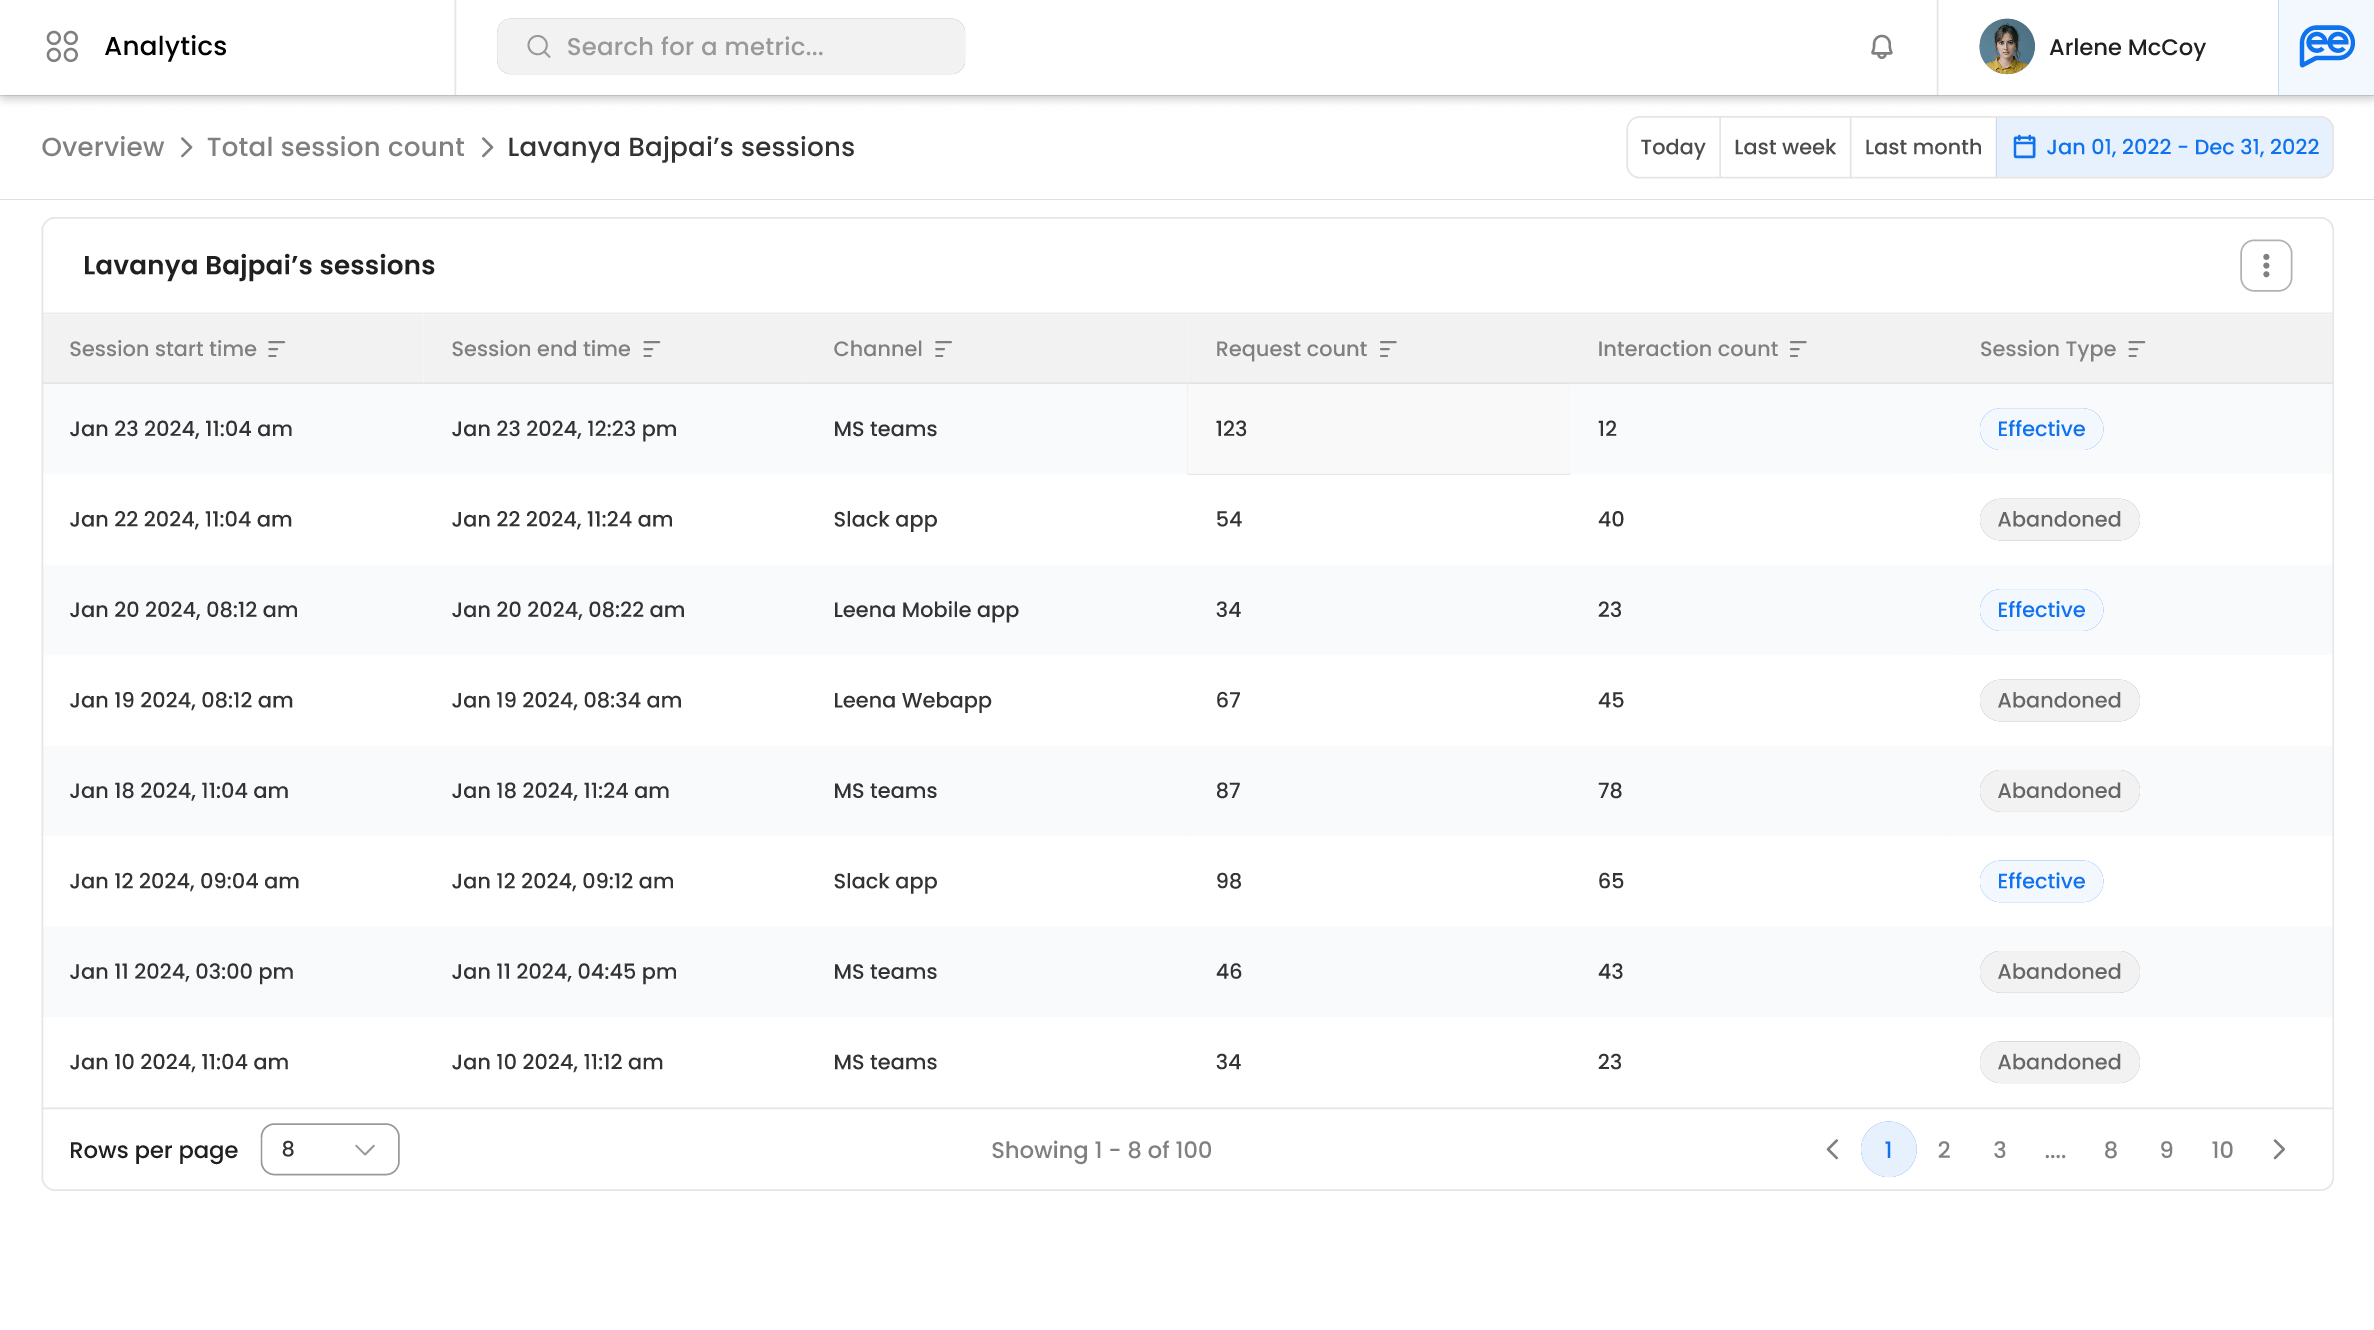Open the three-dot table options menu

coord(2265,266)
